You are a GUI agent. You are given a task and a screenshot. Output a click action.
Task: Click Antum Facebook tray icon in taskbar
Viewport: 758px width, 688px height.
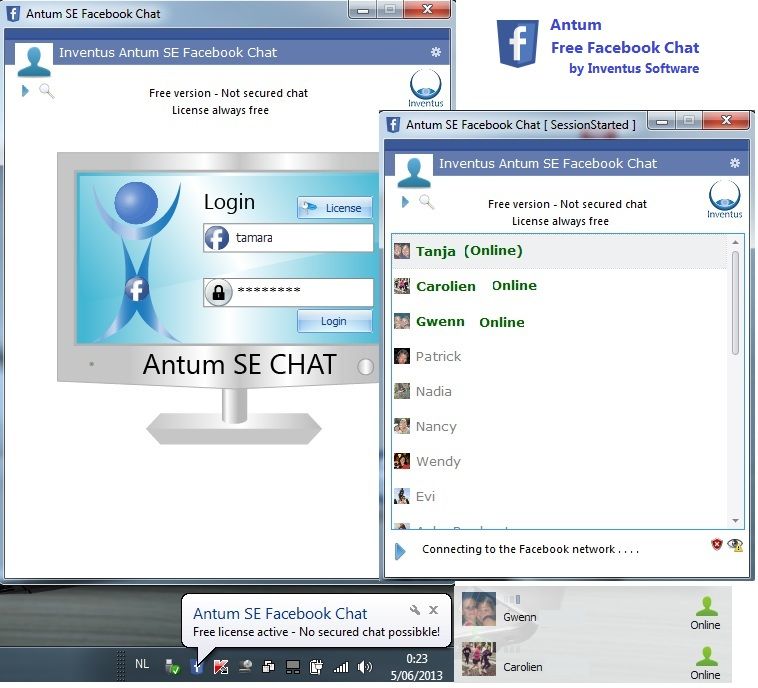[197, 667]
